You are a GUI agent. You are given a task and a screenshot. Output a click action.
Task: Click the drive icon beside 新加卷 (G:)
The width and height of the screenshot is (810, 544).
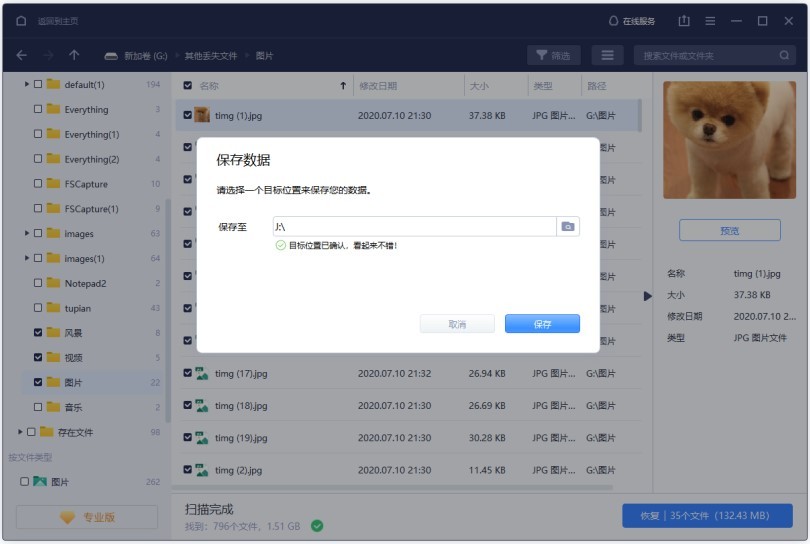pyautogui.click(x=111, y=56)
